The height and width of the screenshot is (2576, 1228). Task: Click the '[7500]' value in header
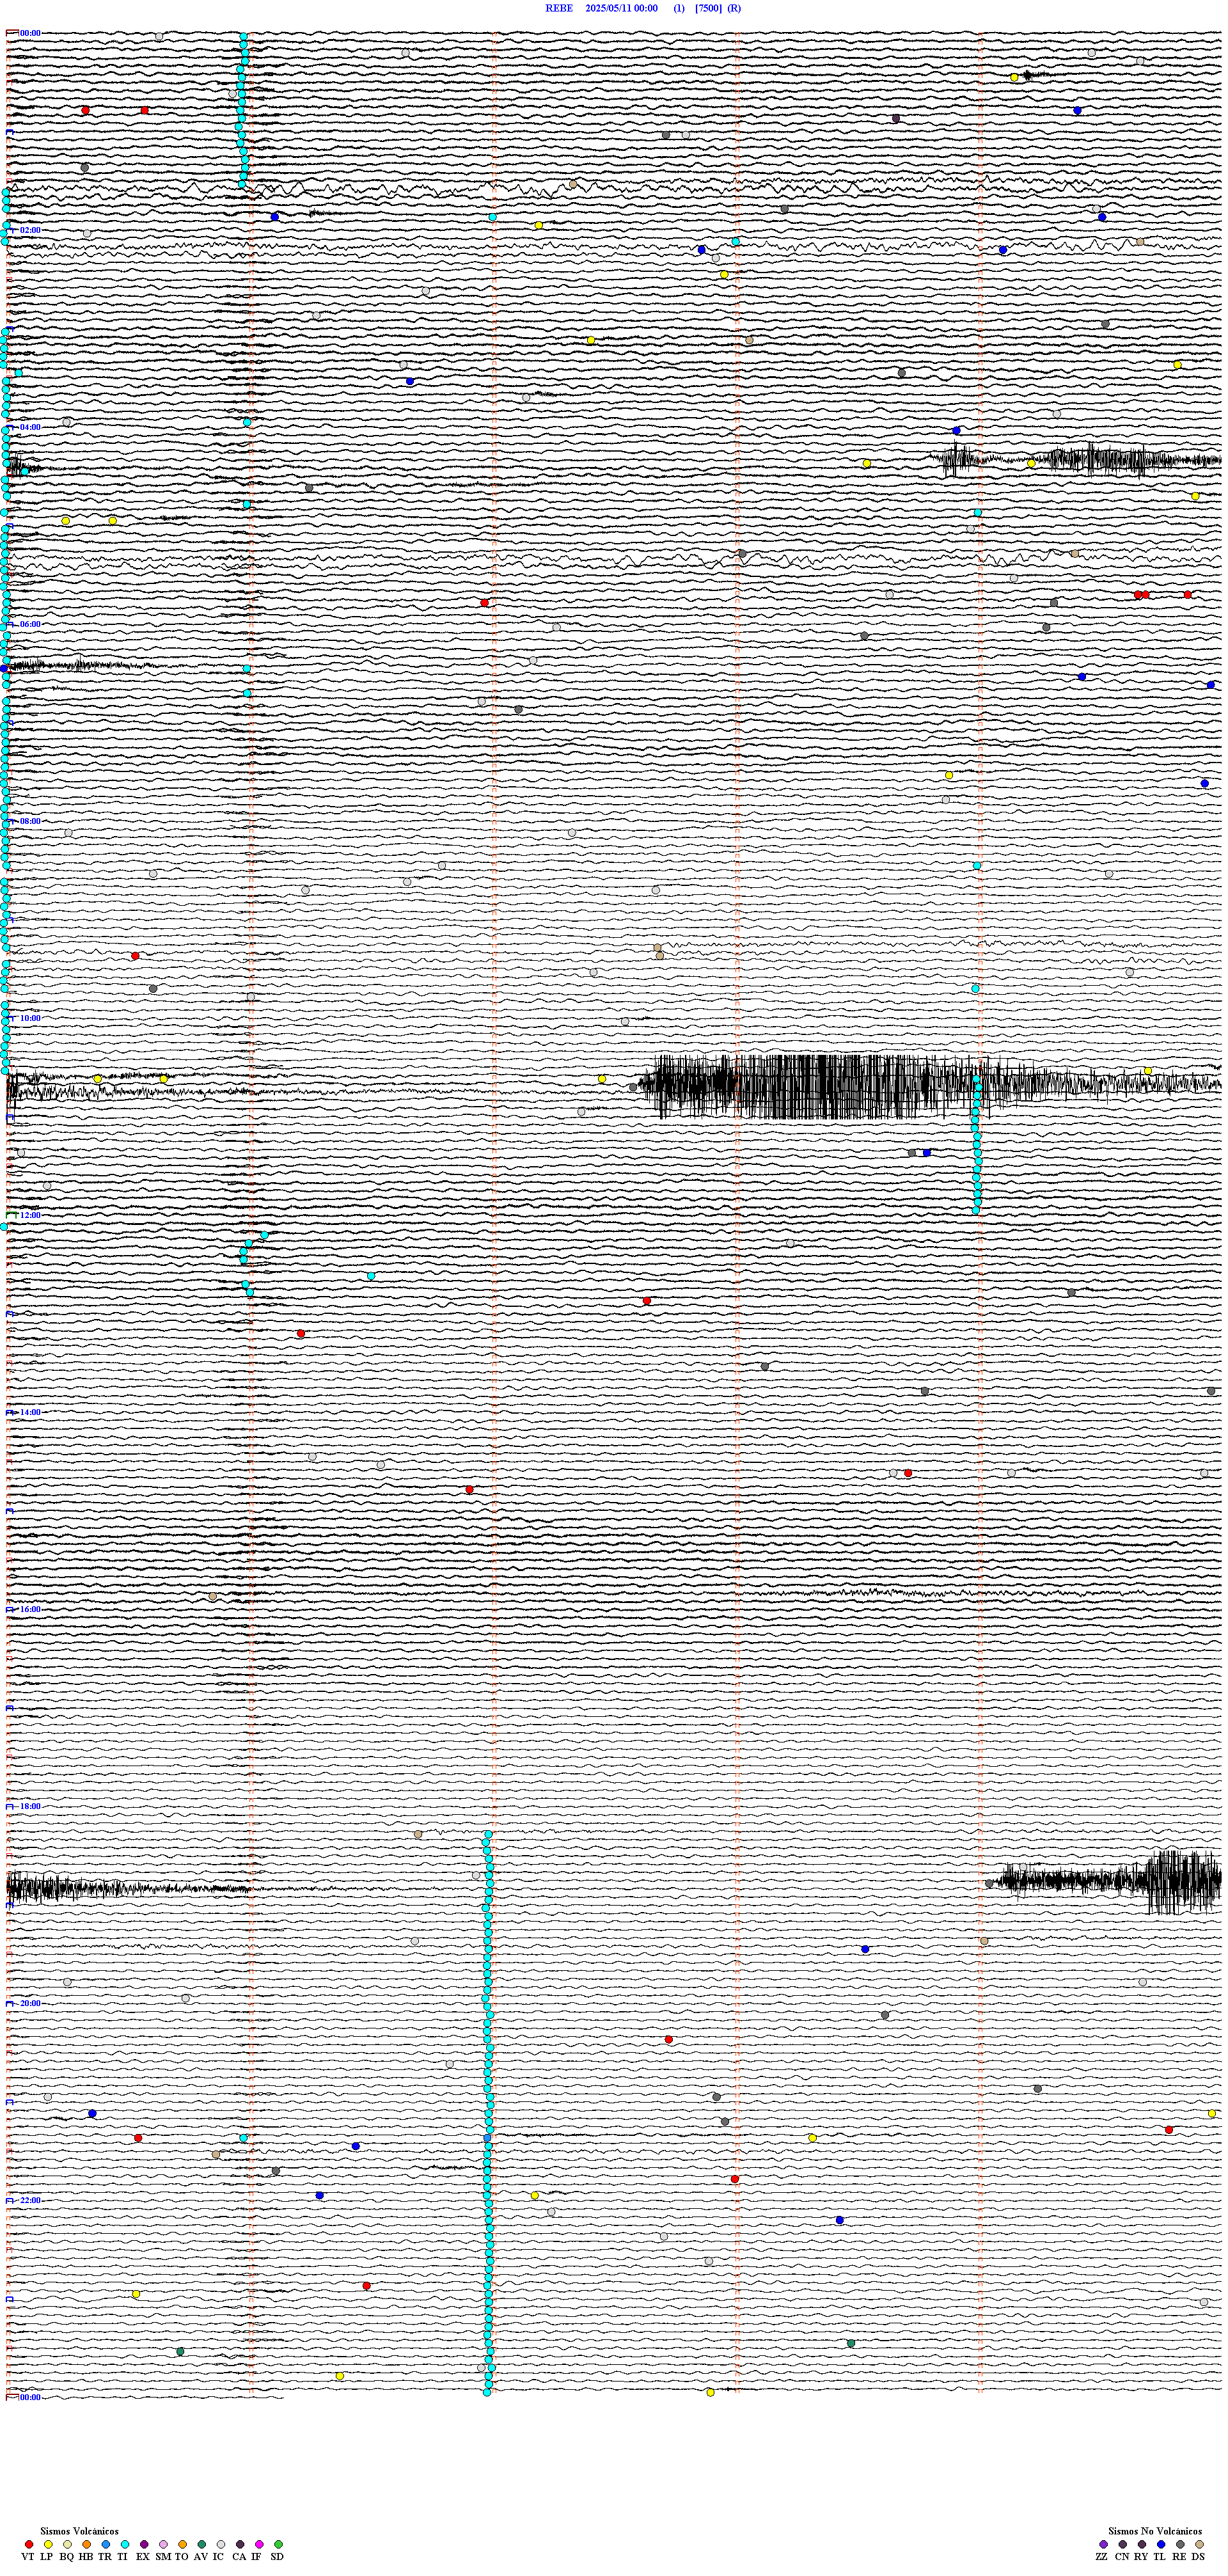708,8
